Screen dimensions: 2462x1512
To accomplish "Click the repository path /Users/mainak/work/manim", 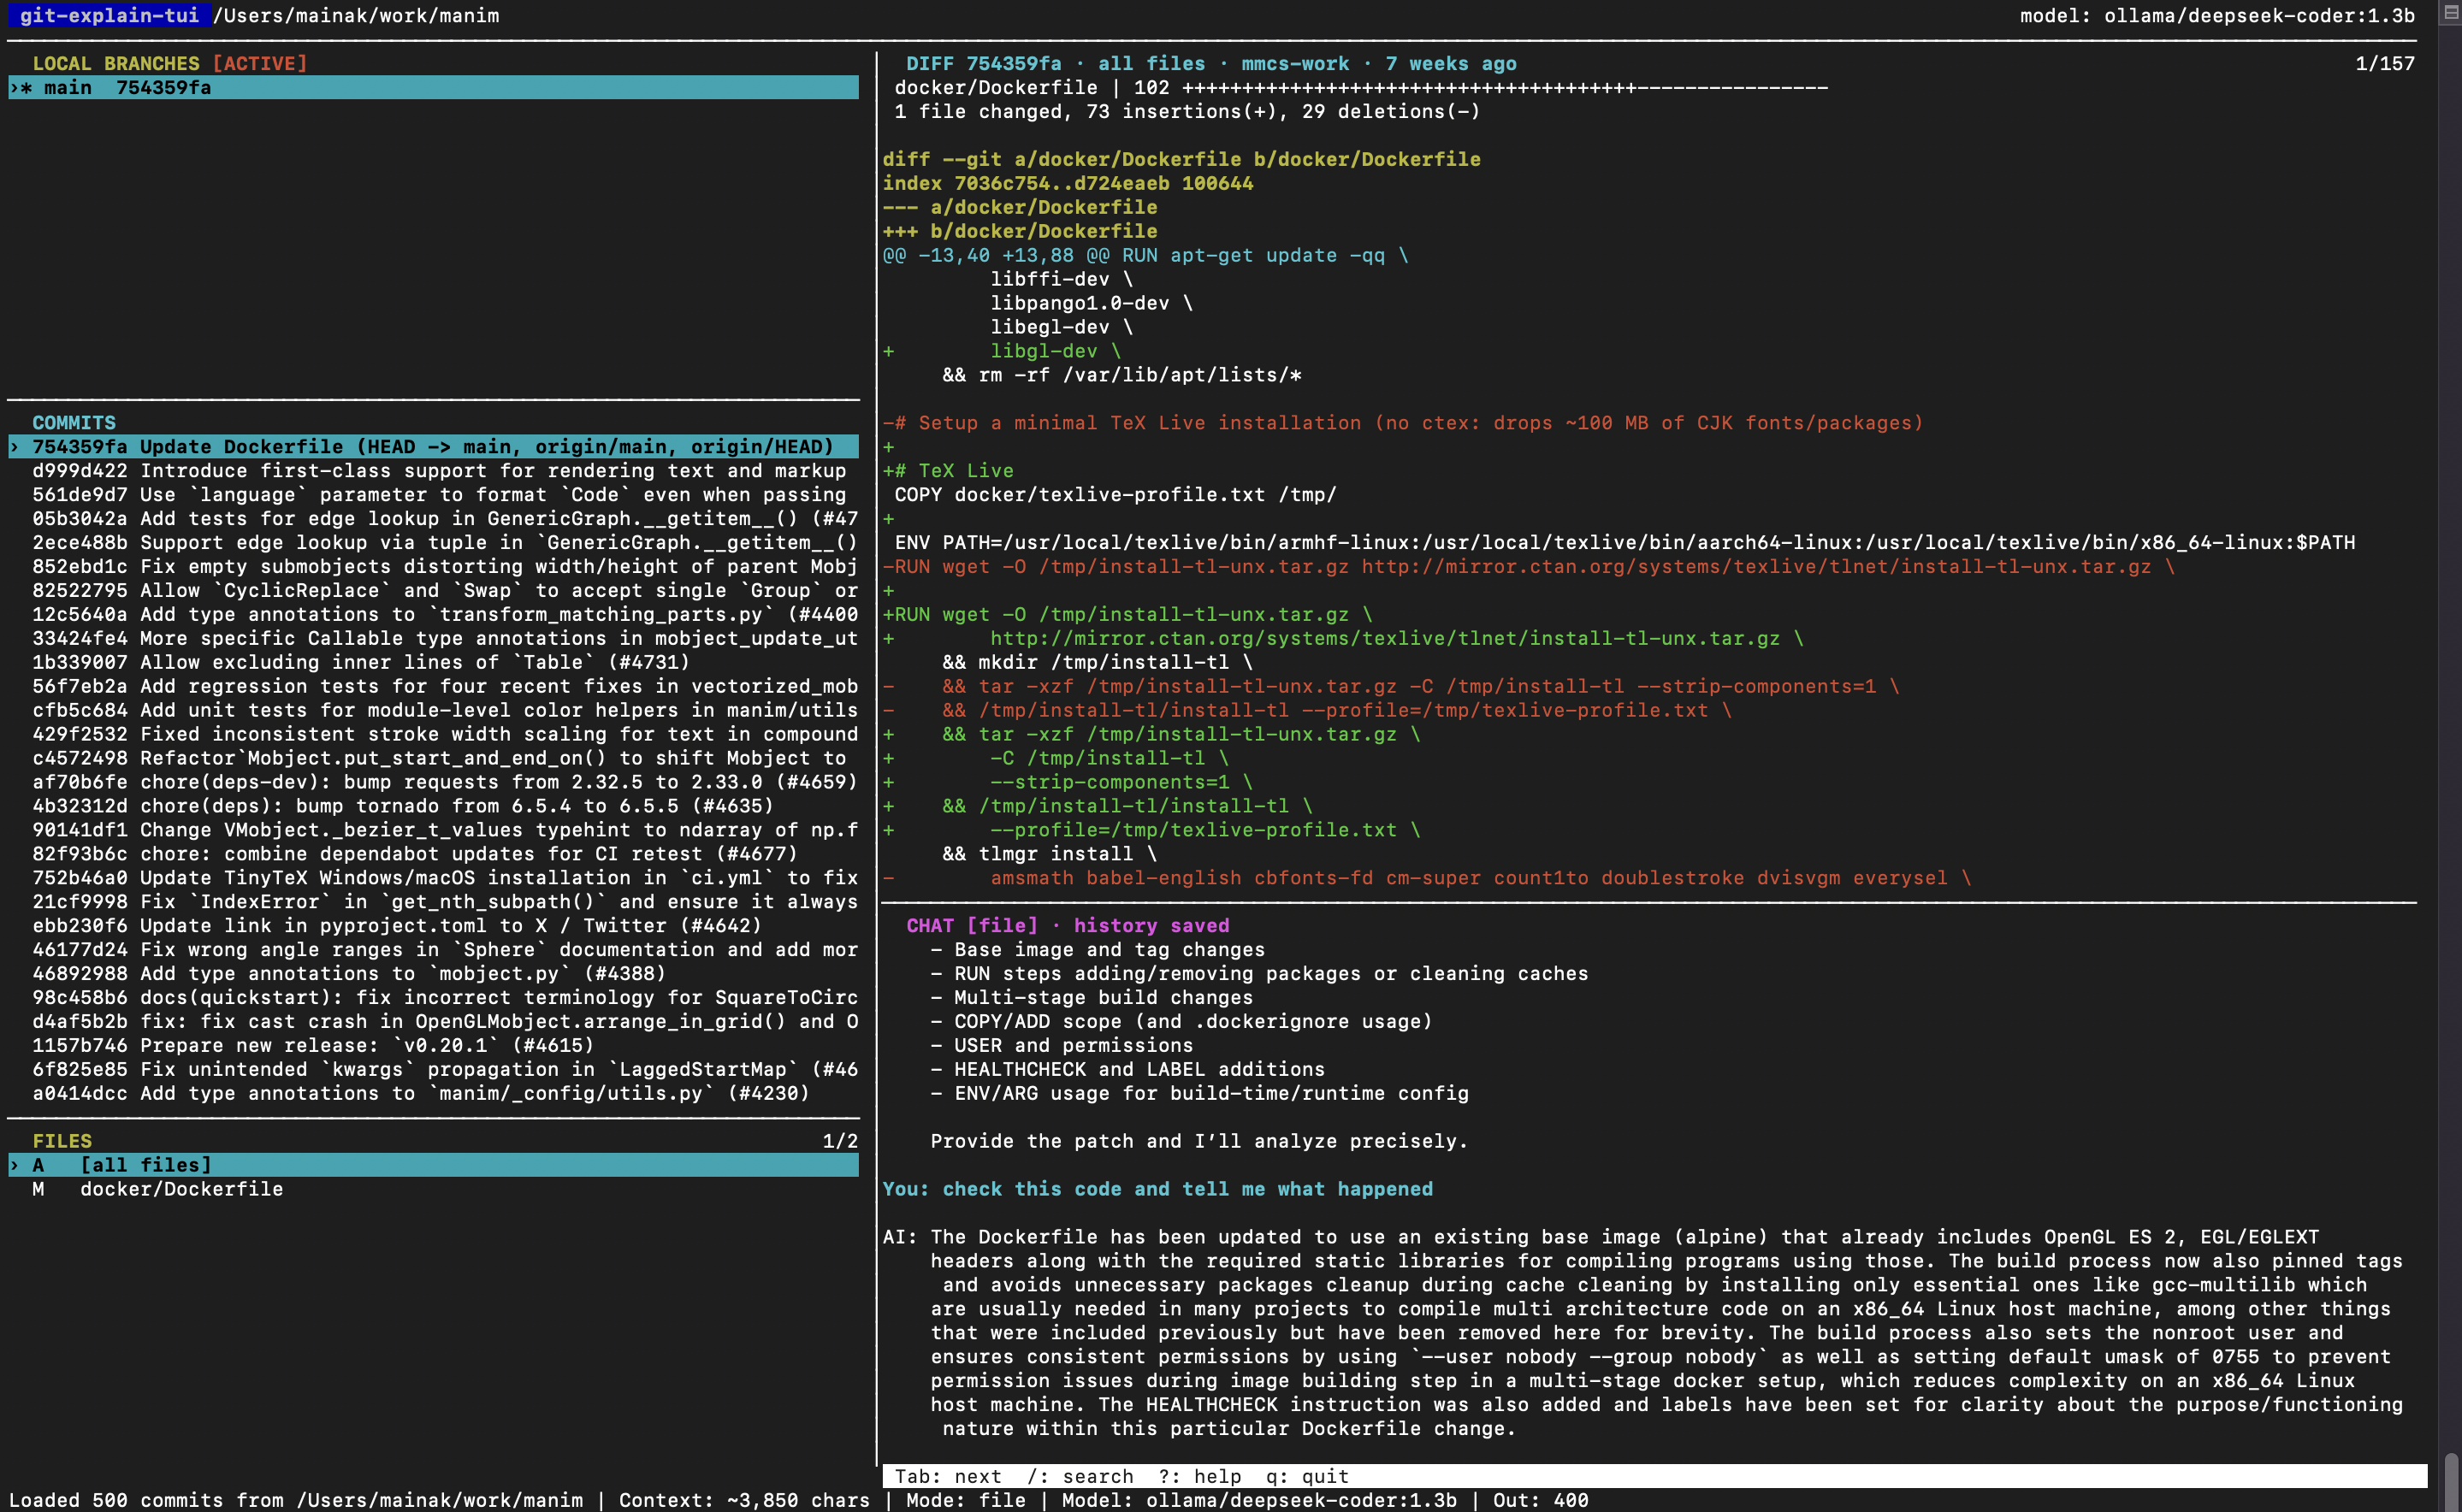I will 356,15.
